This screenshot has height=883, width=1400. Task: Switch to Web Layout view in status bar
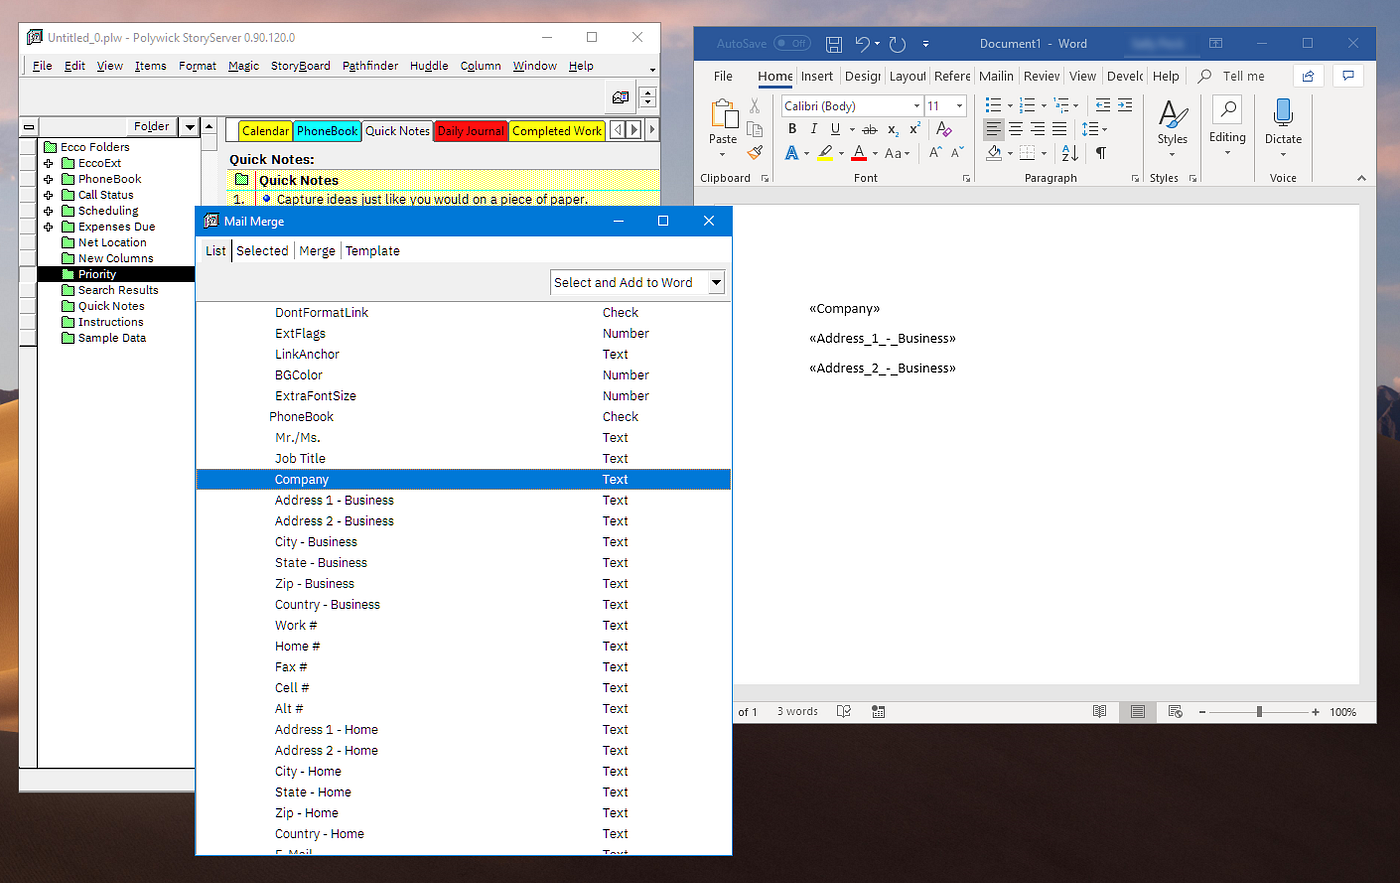[1175, 712]
